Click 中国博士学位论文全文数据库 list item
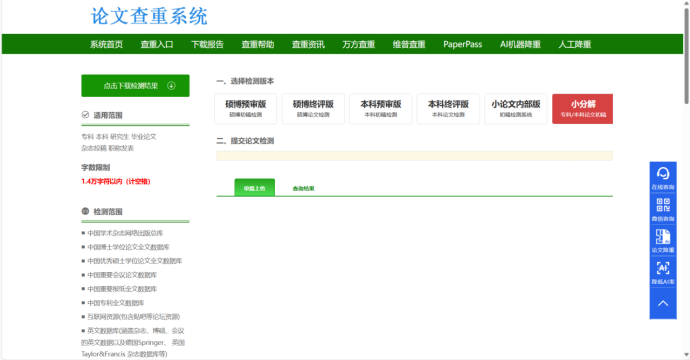Screen dimensions: 690x360 pos(128,247)
